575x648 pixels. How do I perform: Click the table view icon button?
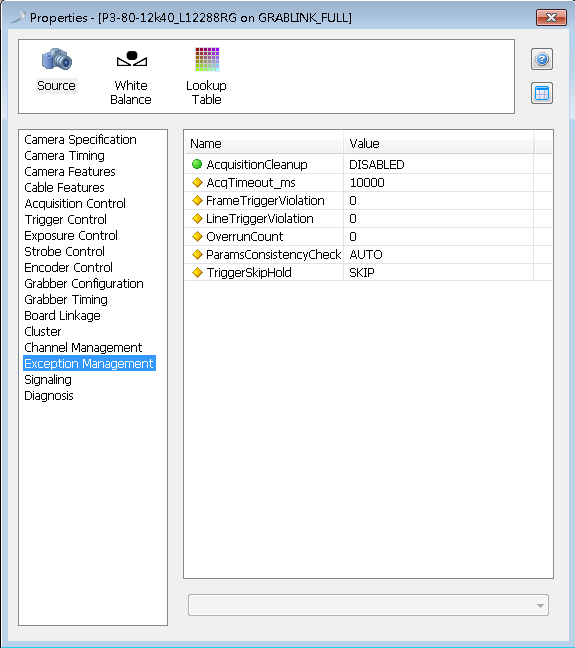(542, 93)
